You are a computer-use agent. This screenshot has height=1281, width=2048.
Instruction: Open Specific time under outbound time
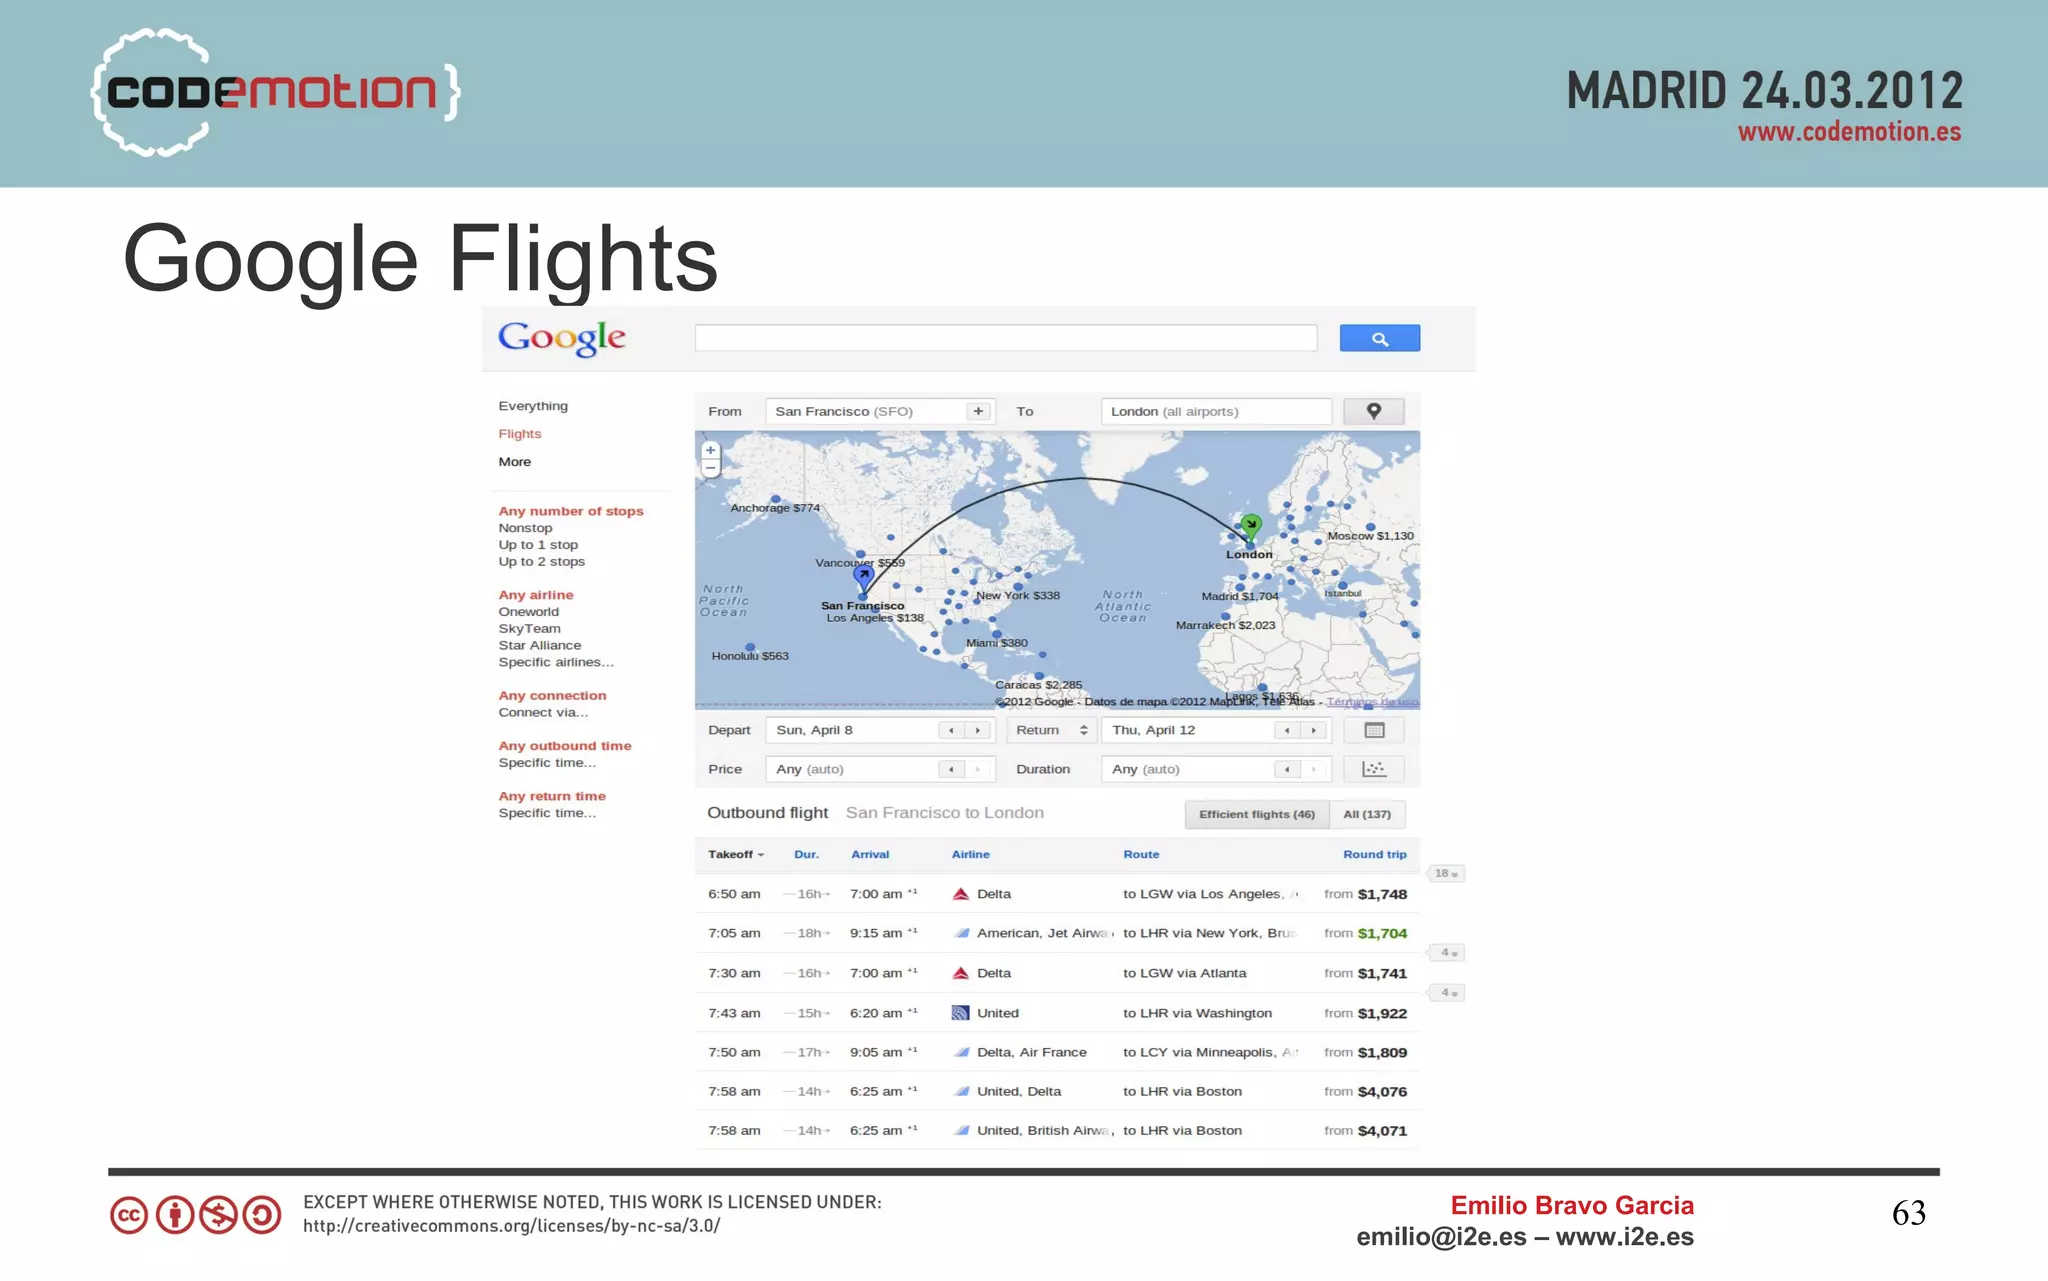(x=547, y=763)
